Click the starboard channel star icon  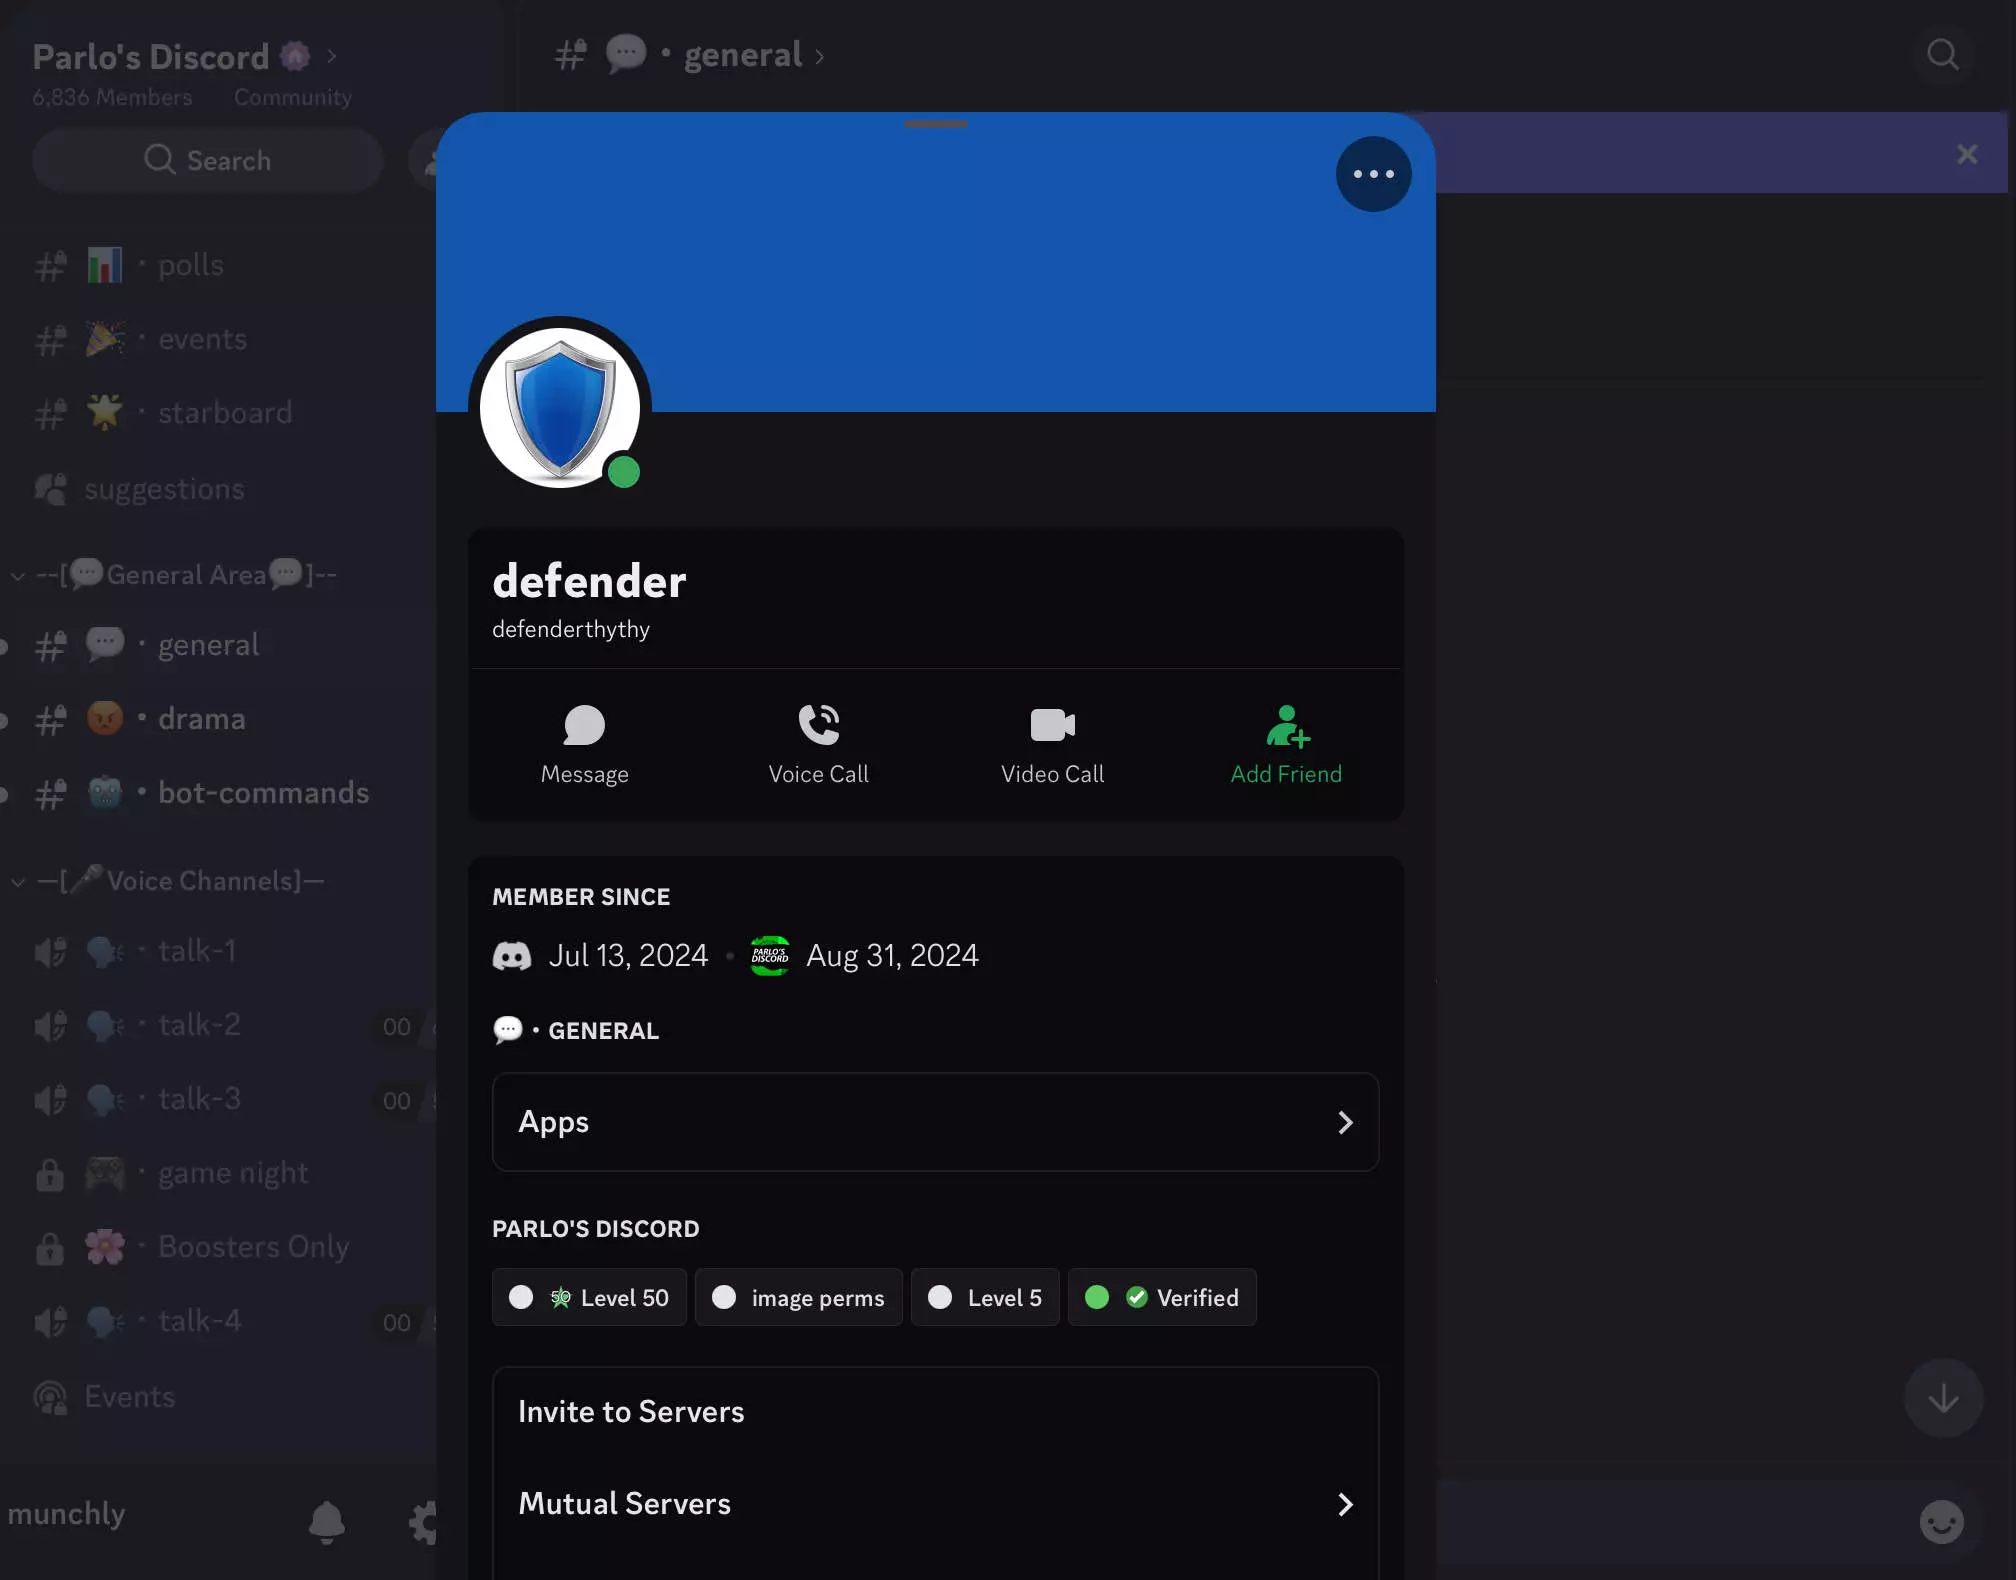coord(105,412)
